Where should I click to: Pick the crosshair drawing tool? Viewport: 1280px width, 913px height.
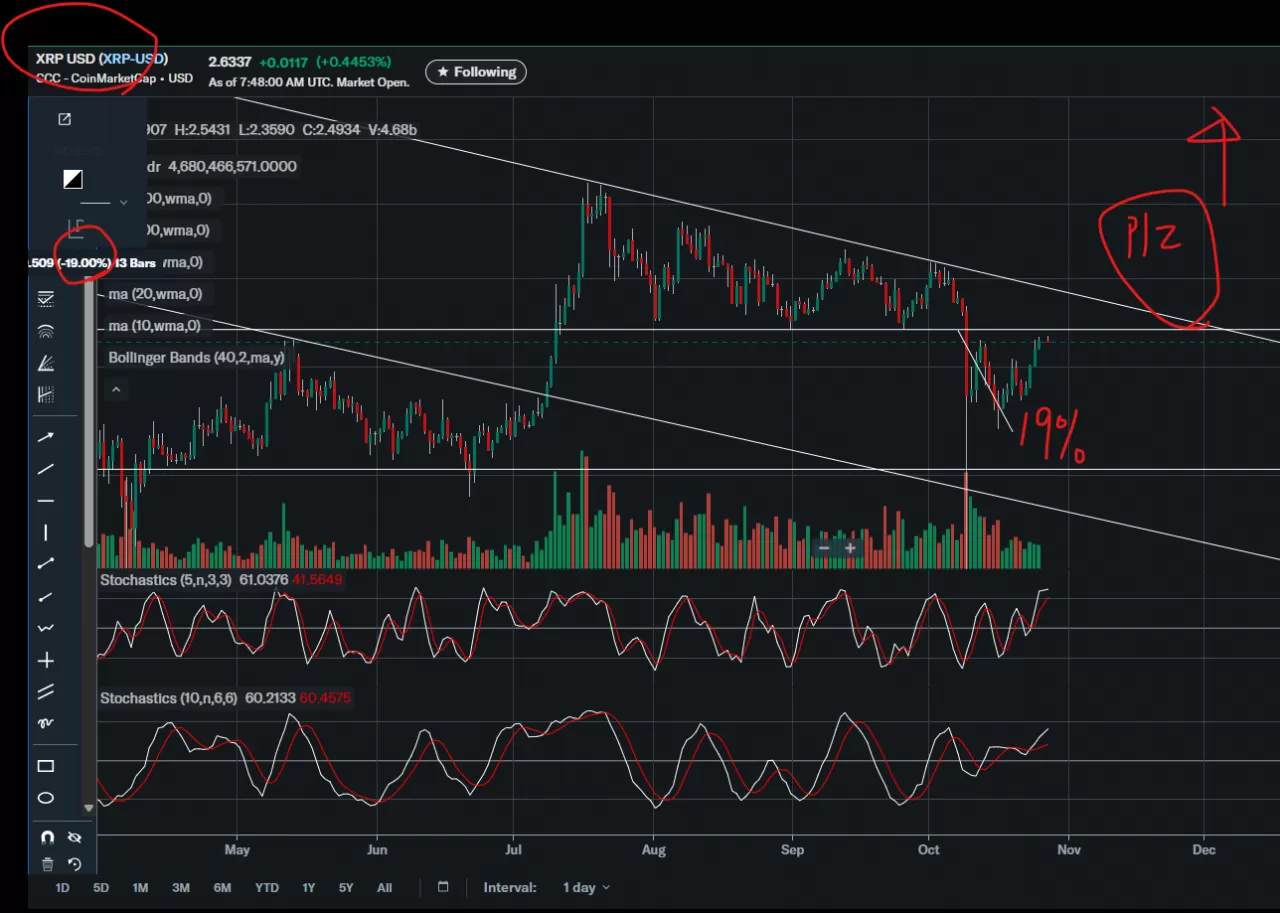tap(46, 660)
